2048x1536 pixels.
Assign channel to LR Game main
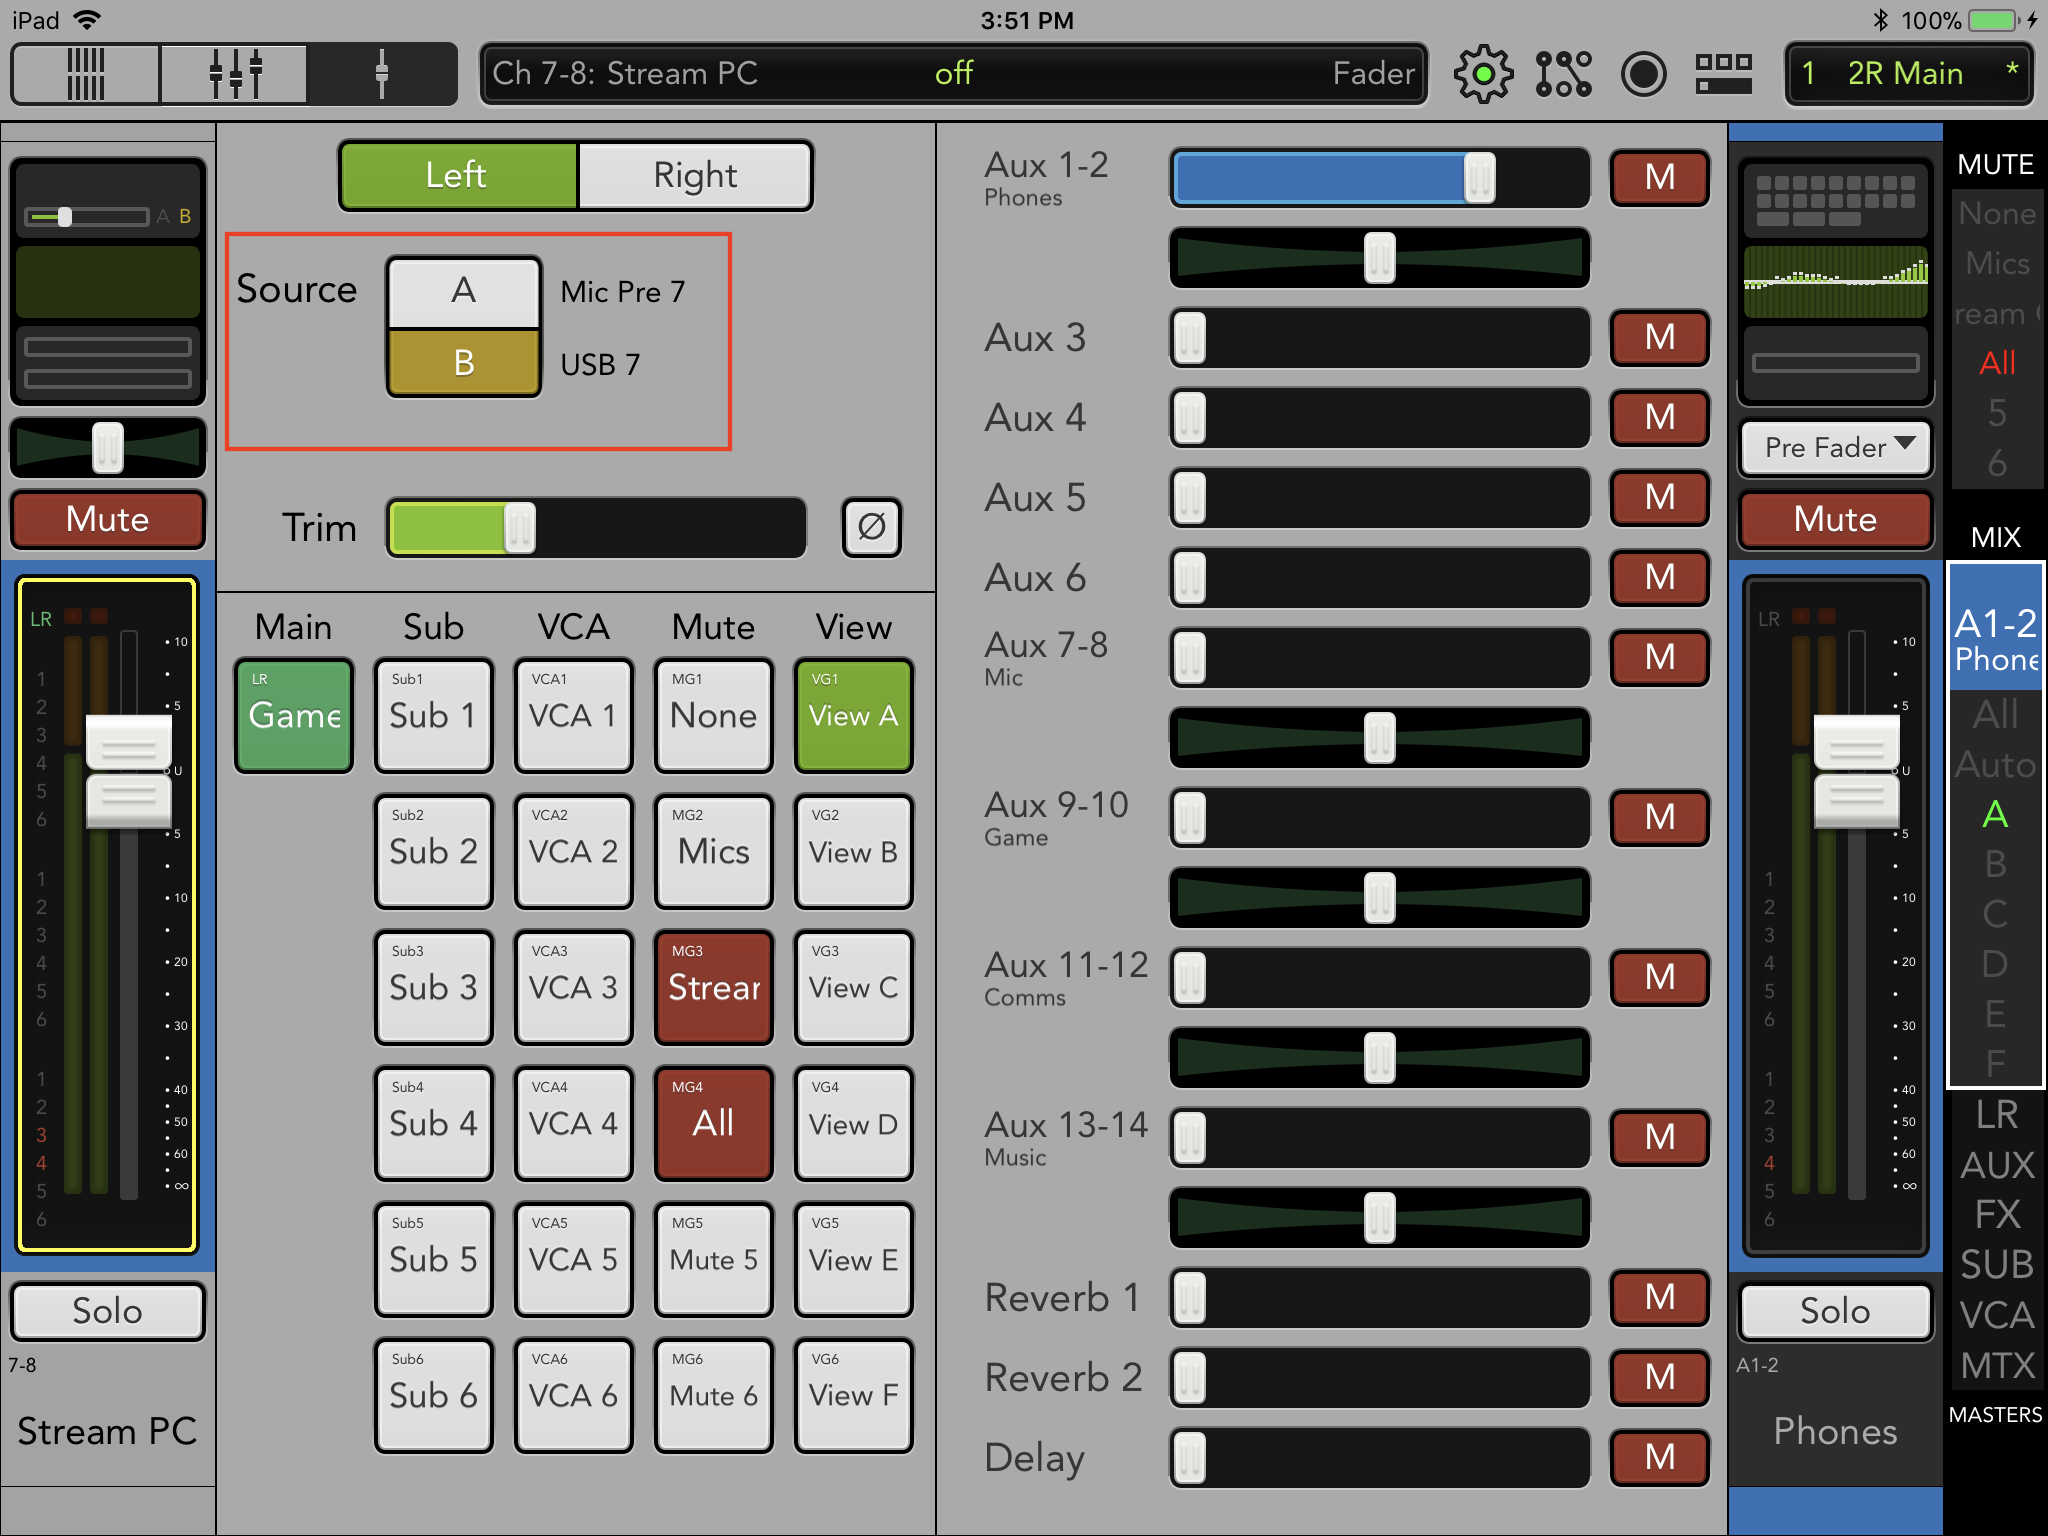(294, 715)
